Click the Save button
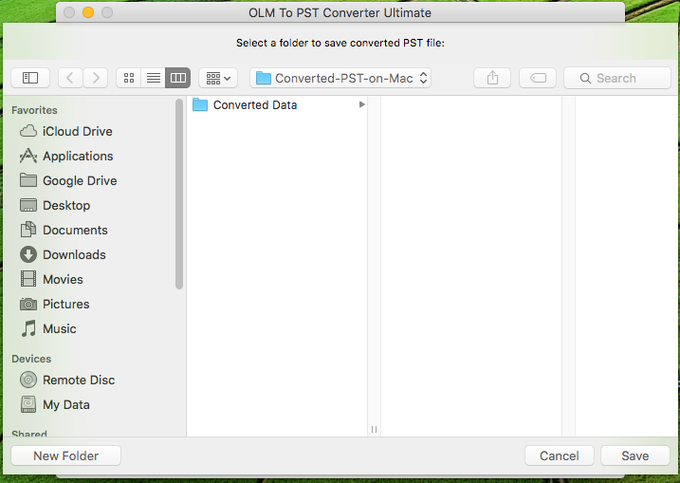Viewport: 680px width, 483px height. tap(635, 456)
